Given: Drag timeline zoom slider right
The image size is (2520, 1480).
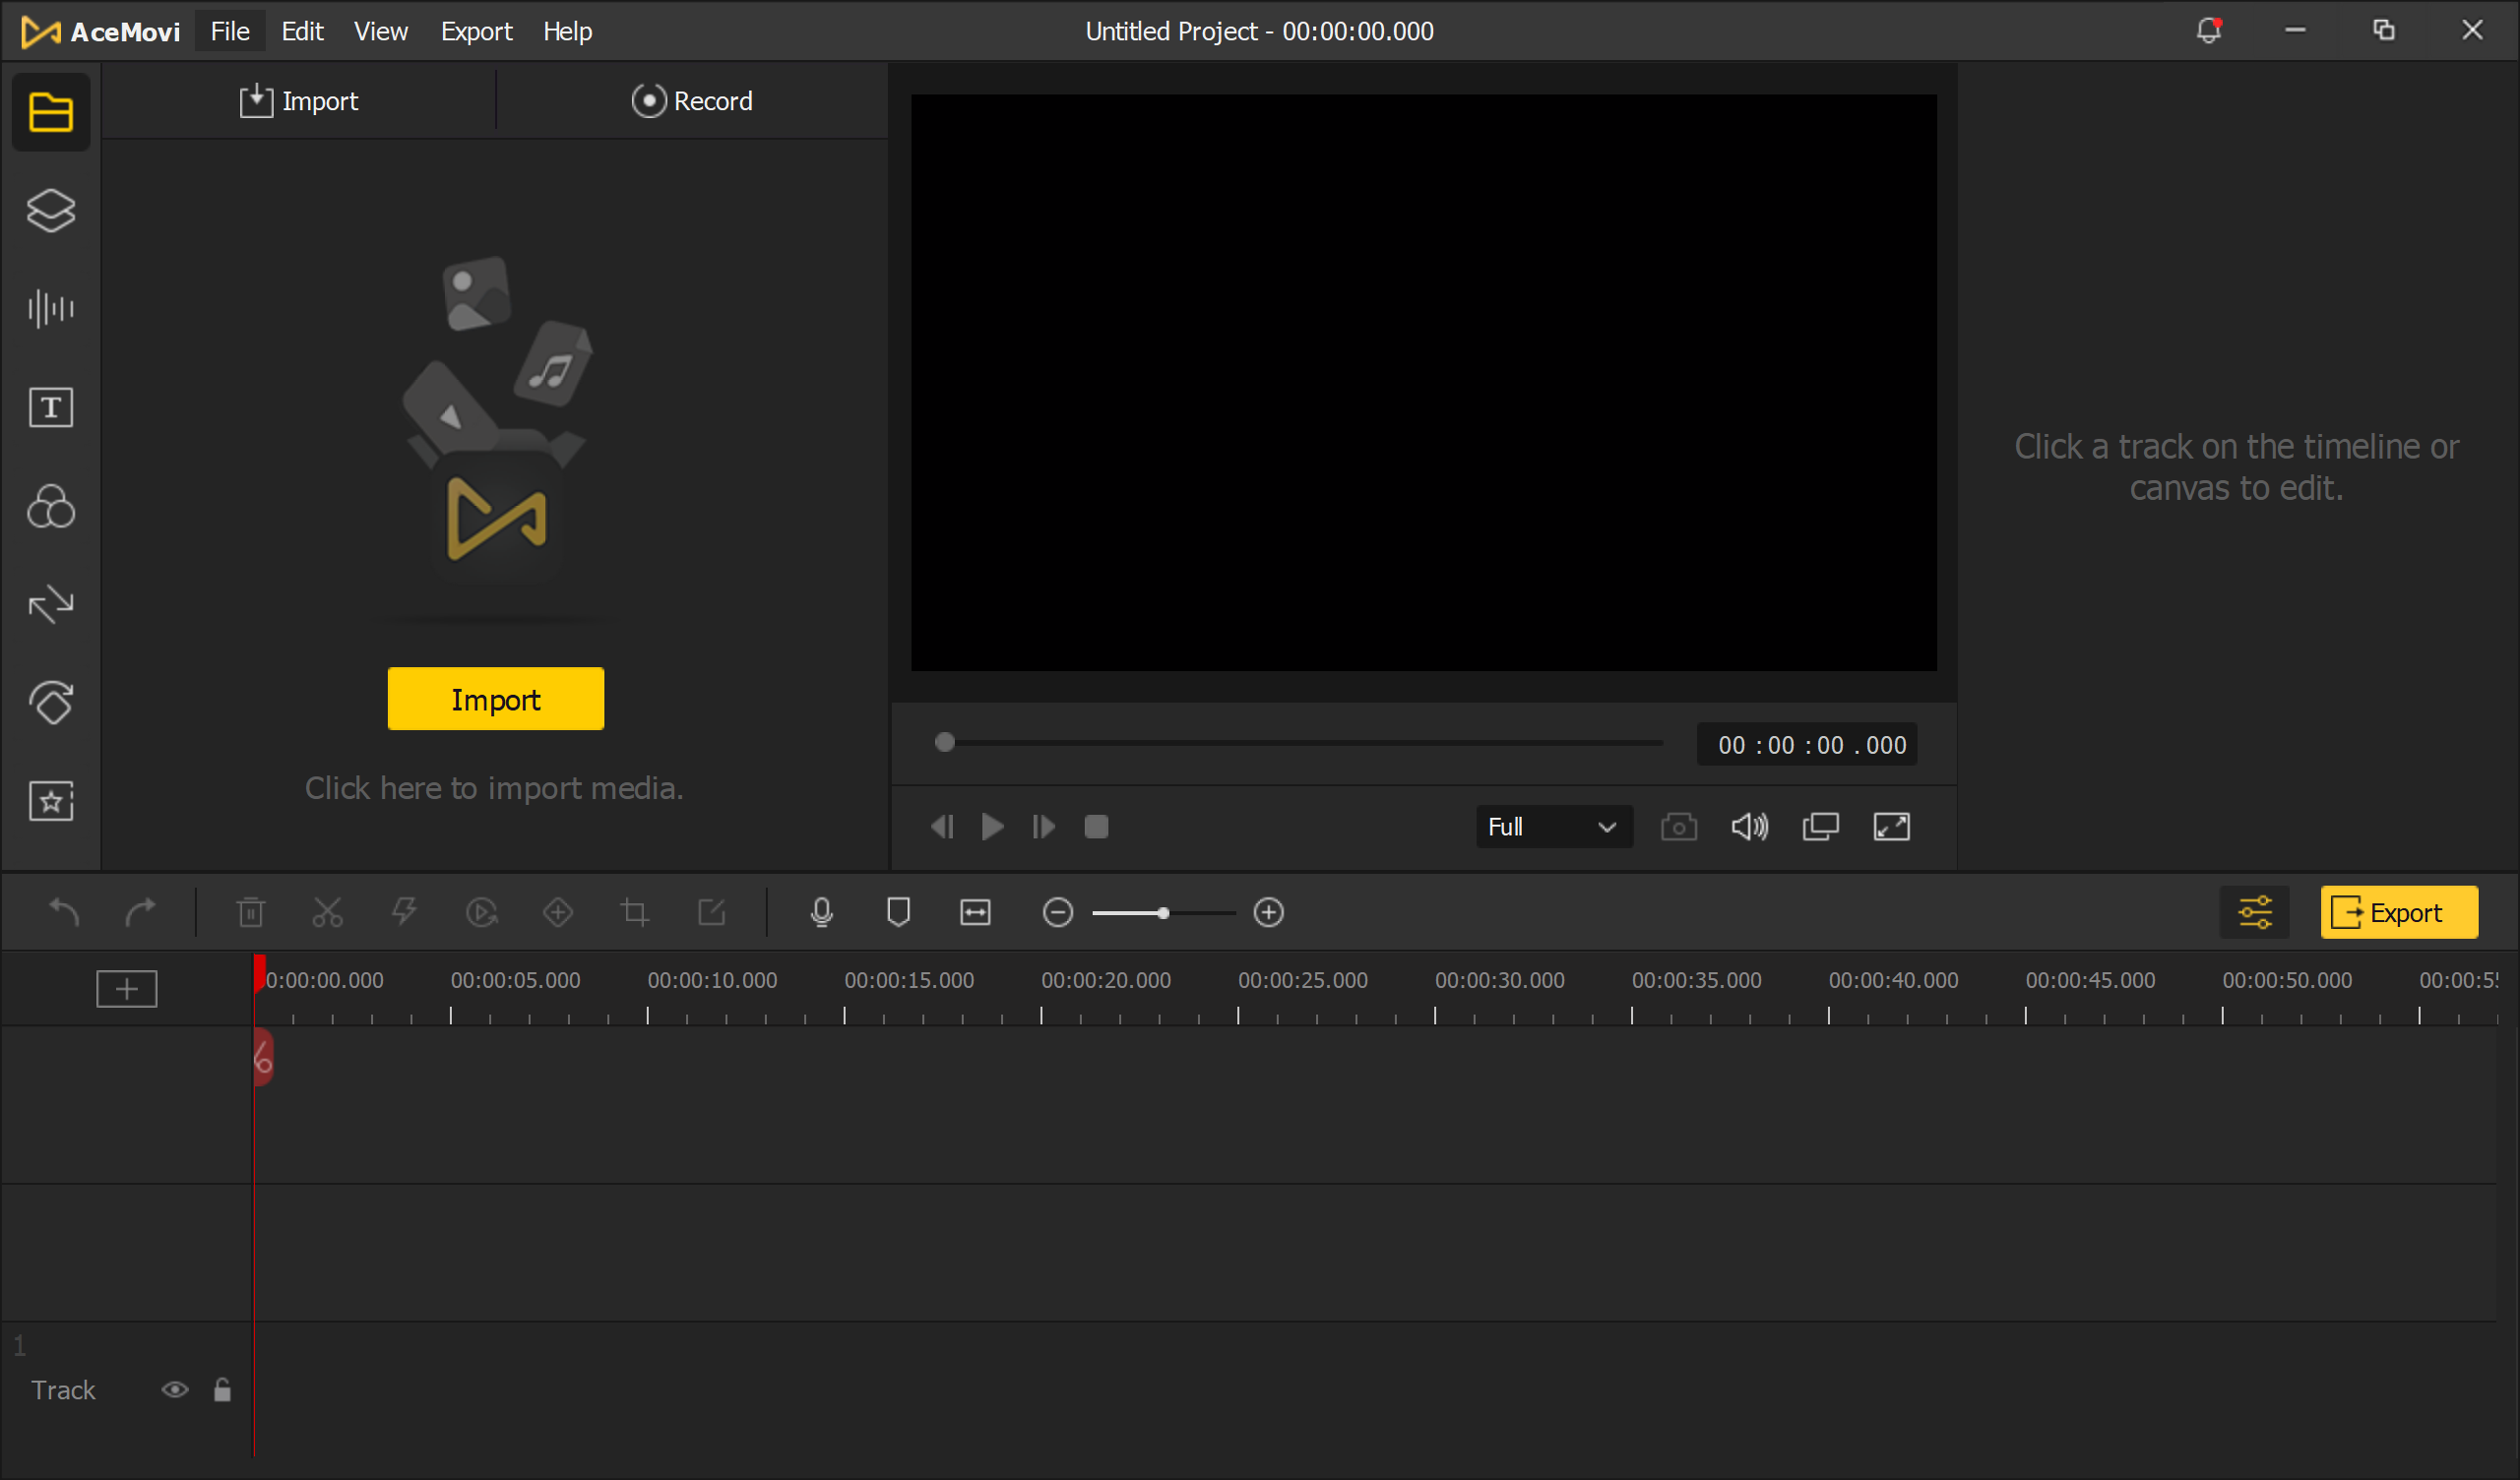Looking at the screenshot, I should [1164, 912].
